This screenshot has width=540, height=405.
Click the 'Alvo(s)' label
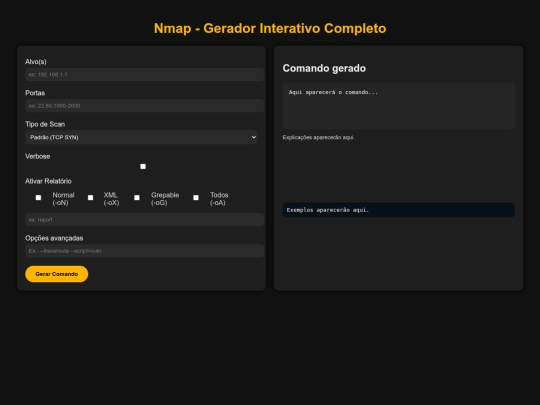[x=35, y=62]
